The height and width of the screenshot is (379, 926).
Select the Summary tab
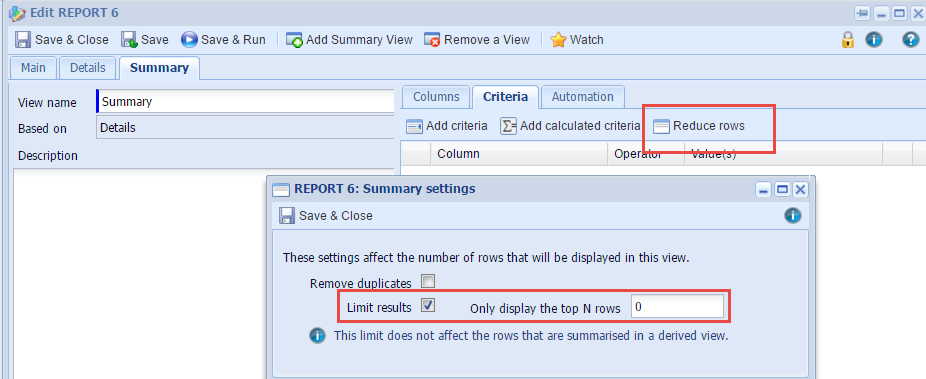click(159, 67)
